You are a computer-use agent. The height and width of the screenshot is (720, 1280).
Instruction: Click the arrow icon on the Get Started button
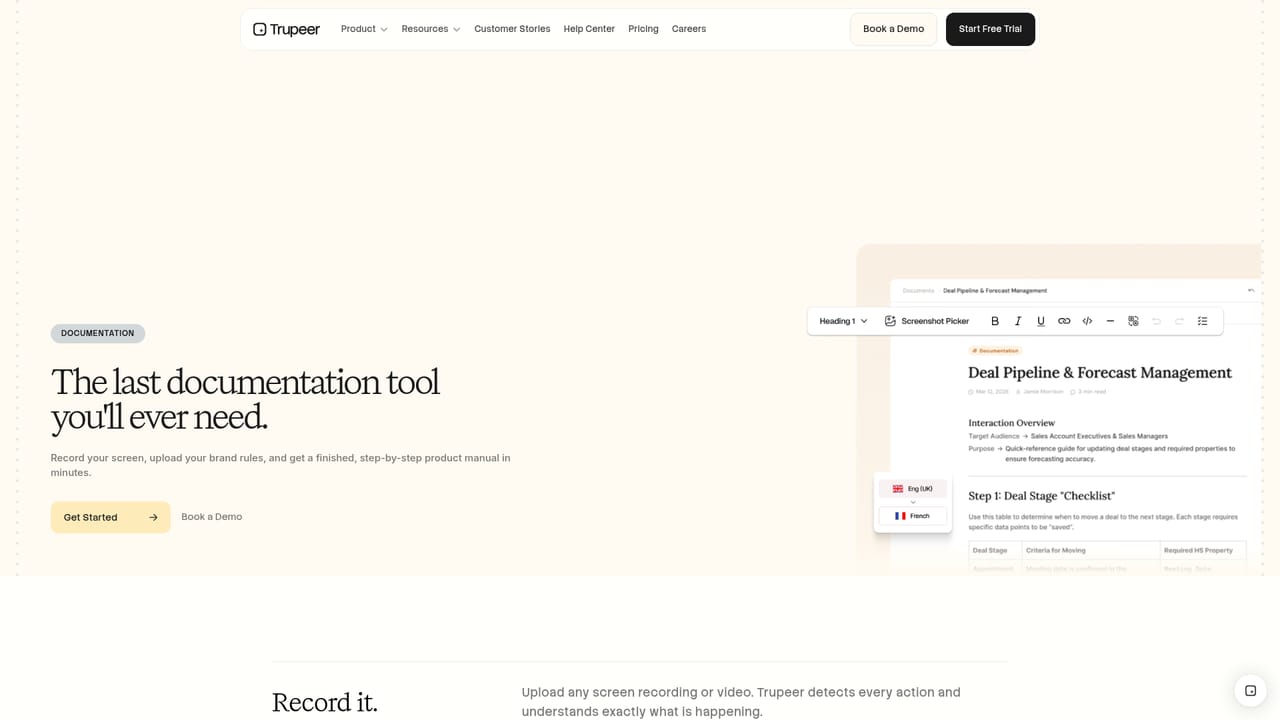(x=153, y=517)
